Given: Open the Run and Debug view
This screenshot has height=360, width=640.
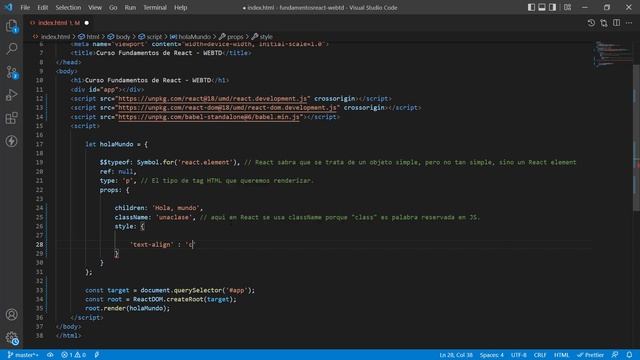Looking at the screenshot, I should 11,95.
